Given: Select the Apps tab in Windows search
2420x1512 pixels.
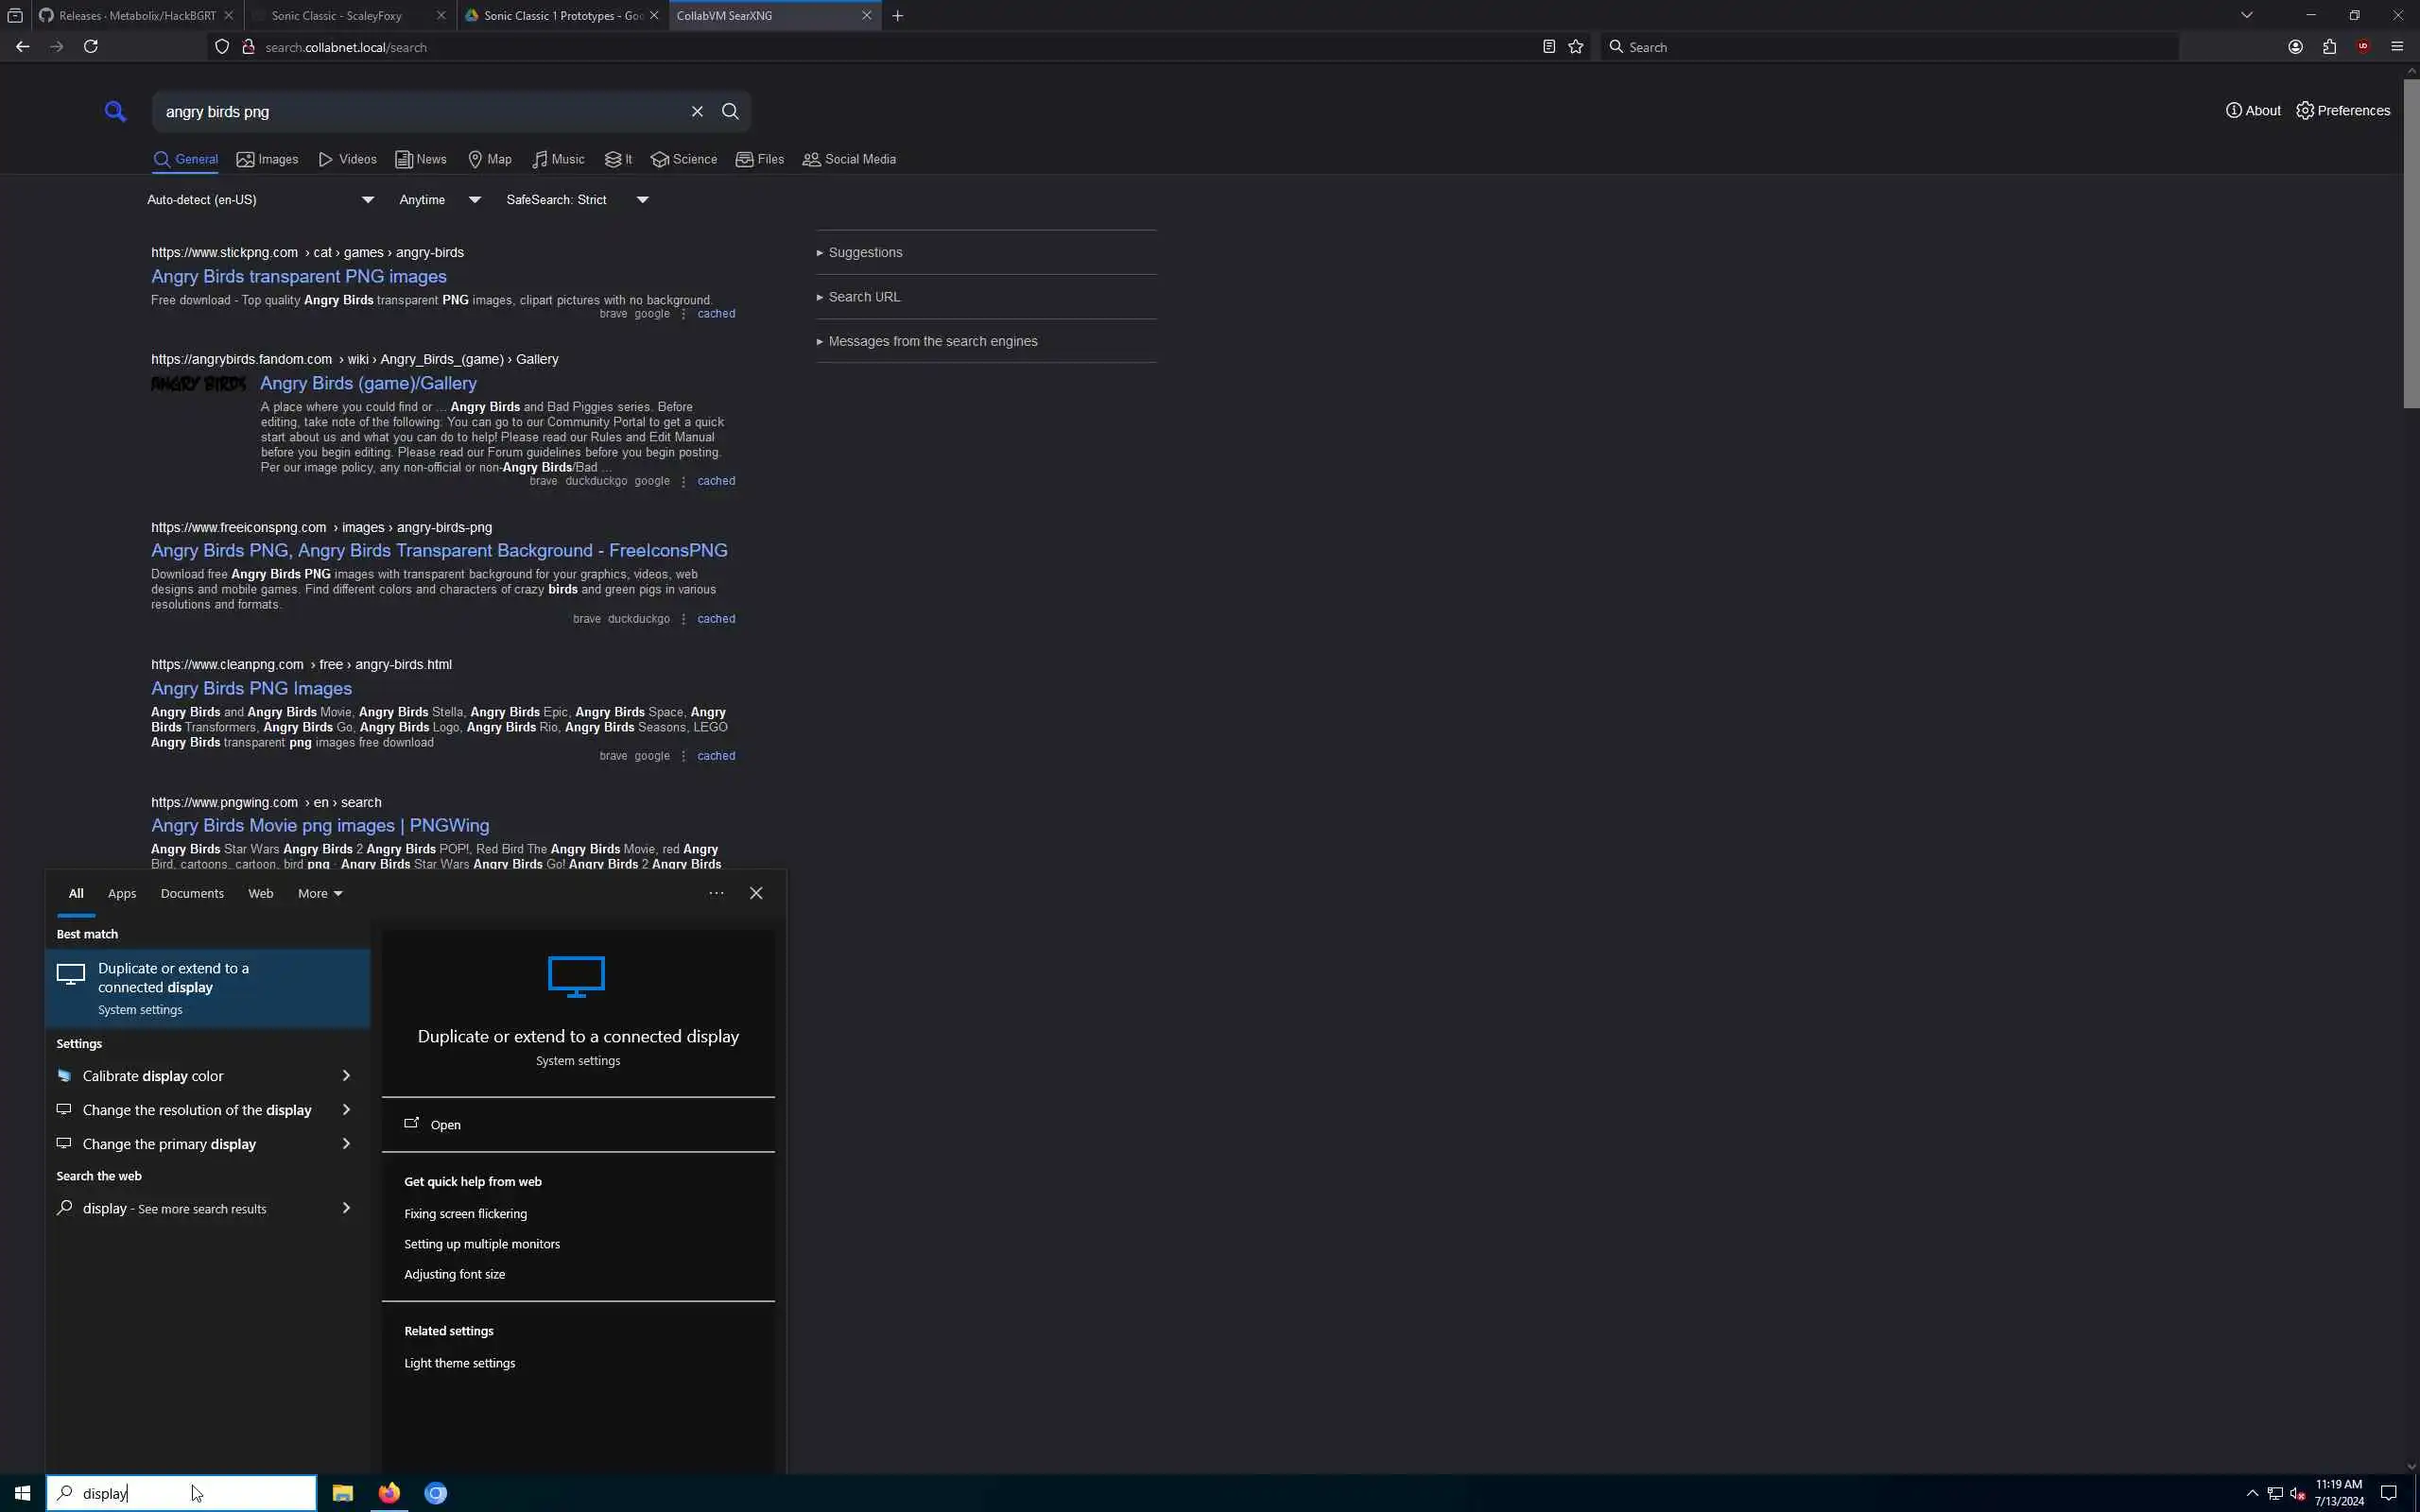Looking at the screenshot, I should (122, 893).
